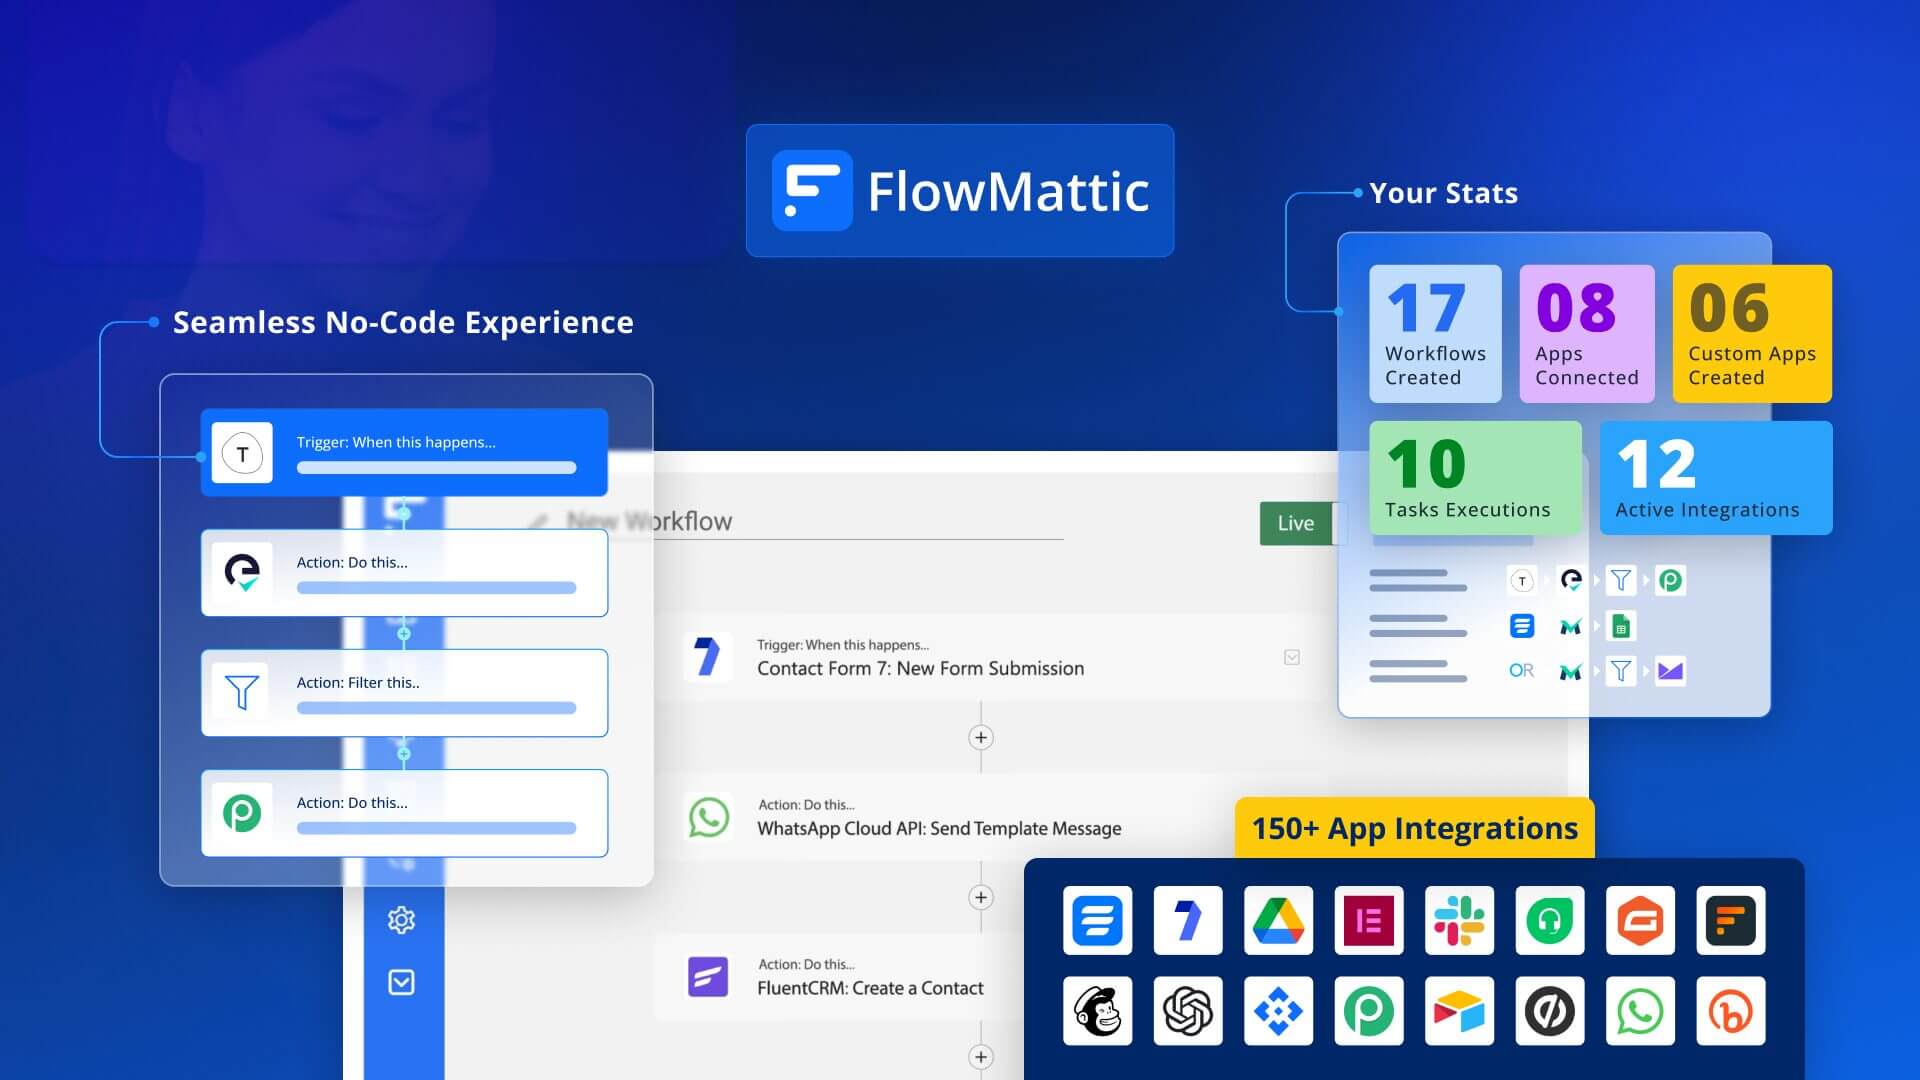This screenshot has height=1080, width=1920.
Task: Click the WhatsApp Cloud API step icon
Action: click(x=708, y=817)
